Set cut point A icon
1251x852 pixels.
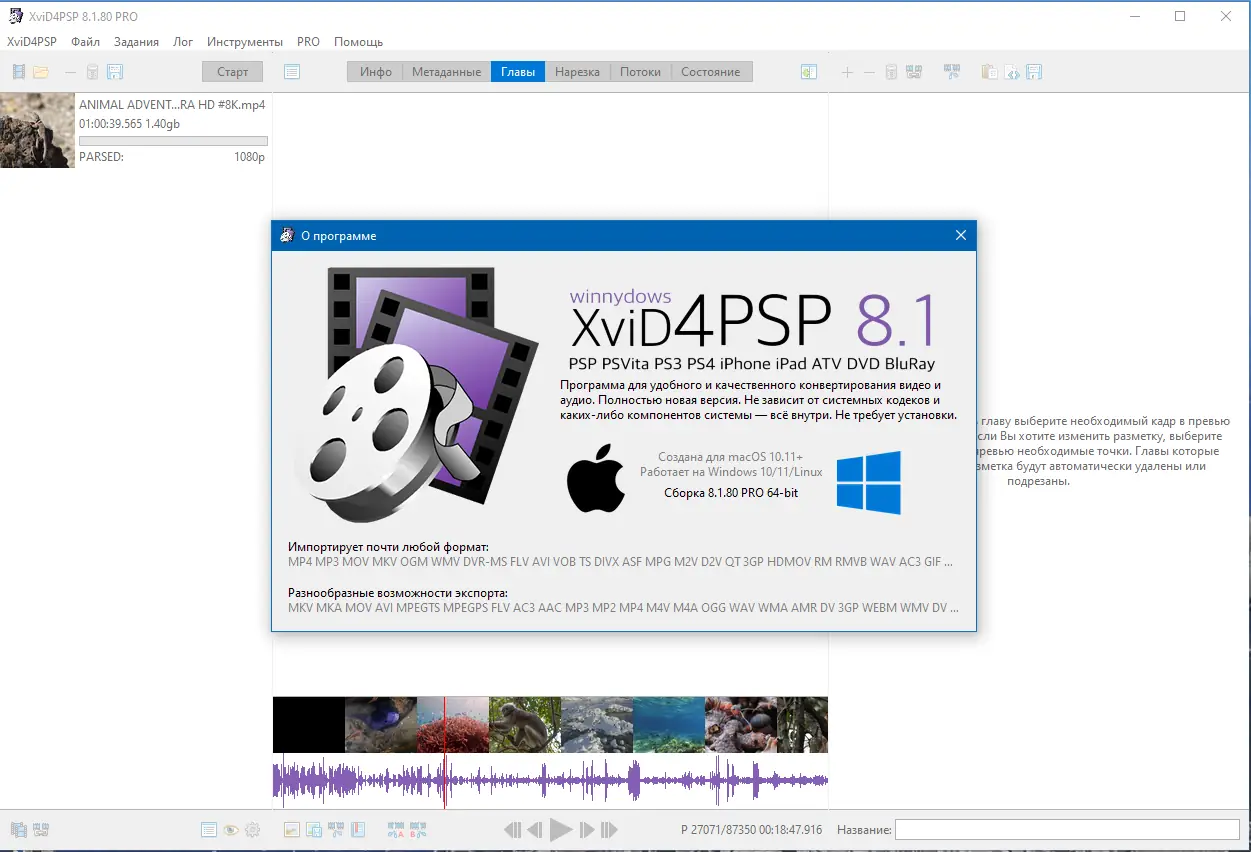pyautogui.click(x=396, y=829)
